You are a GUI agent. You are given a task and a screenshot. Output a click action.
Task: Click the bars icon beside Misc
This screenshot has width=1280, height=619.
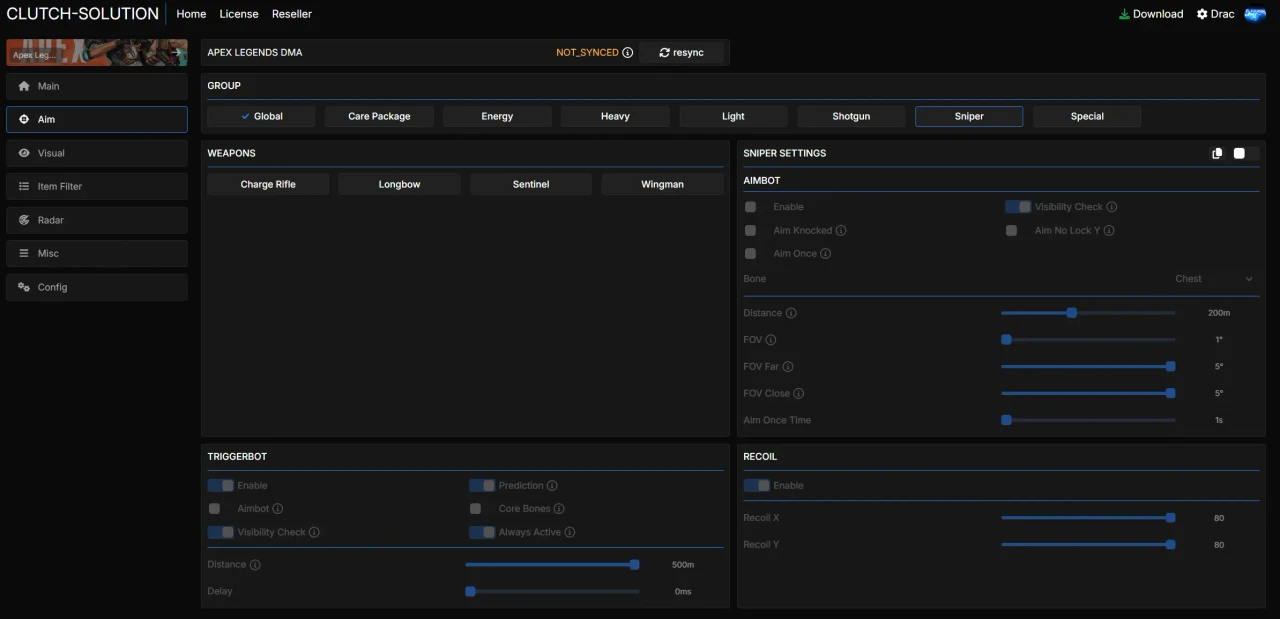(24, 253)
